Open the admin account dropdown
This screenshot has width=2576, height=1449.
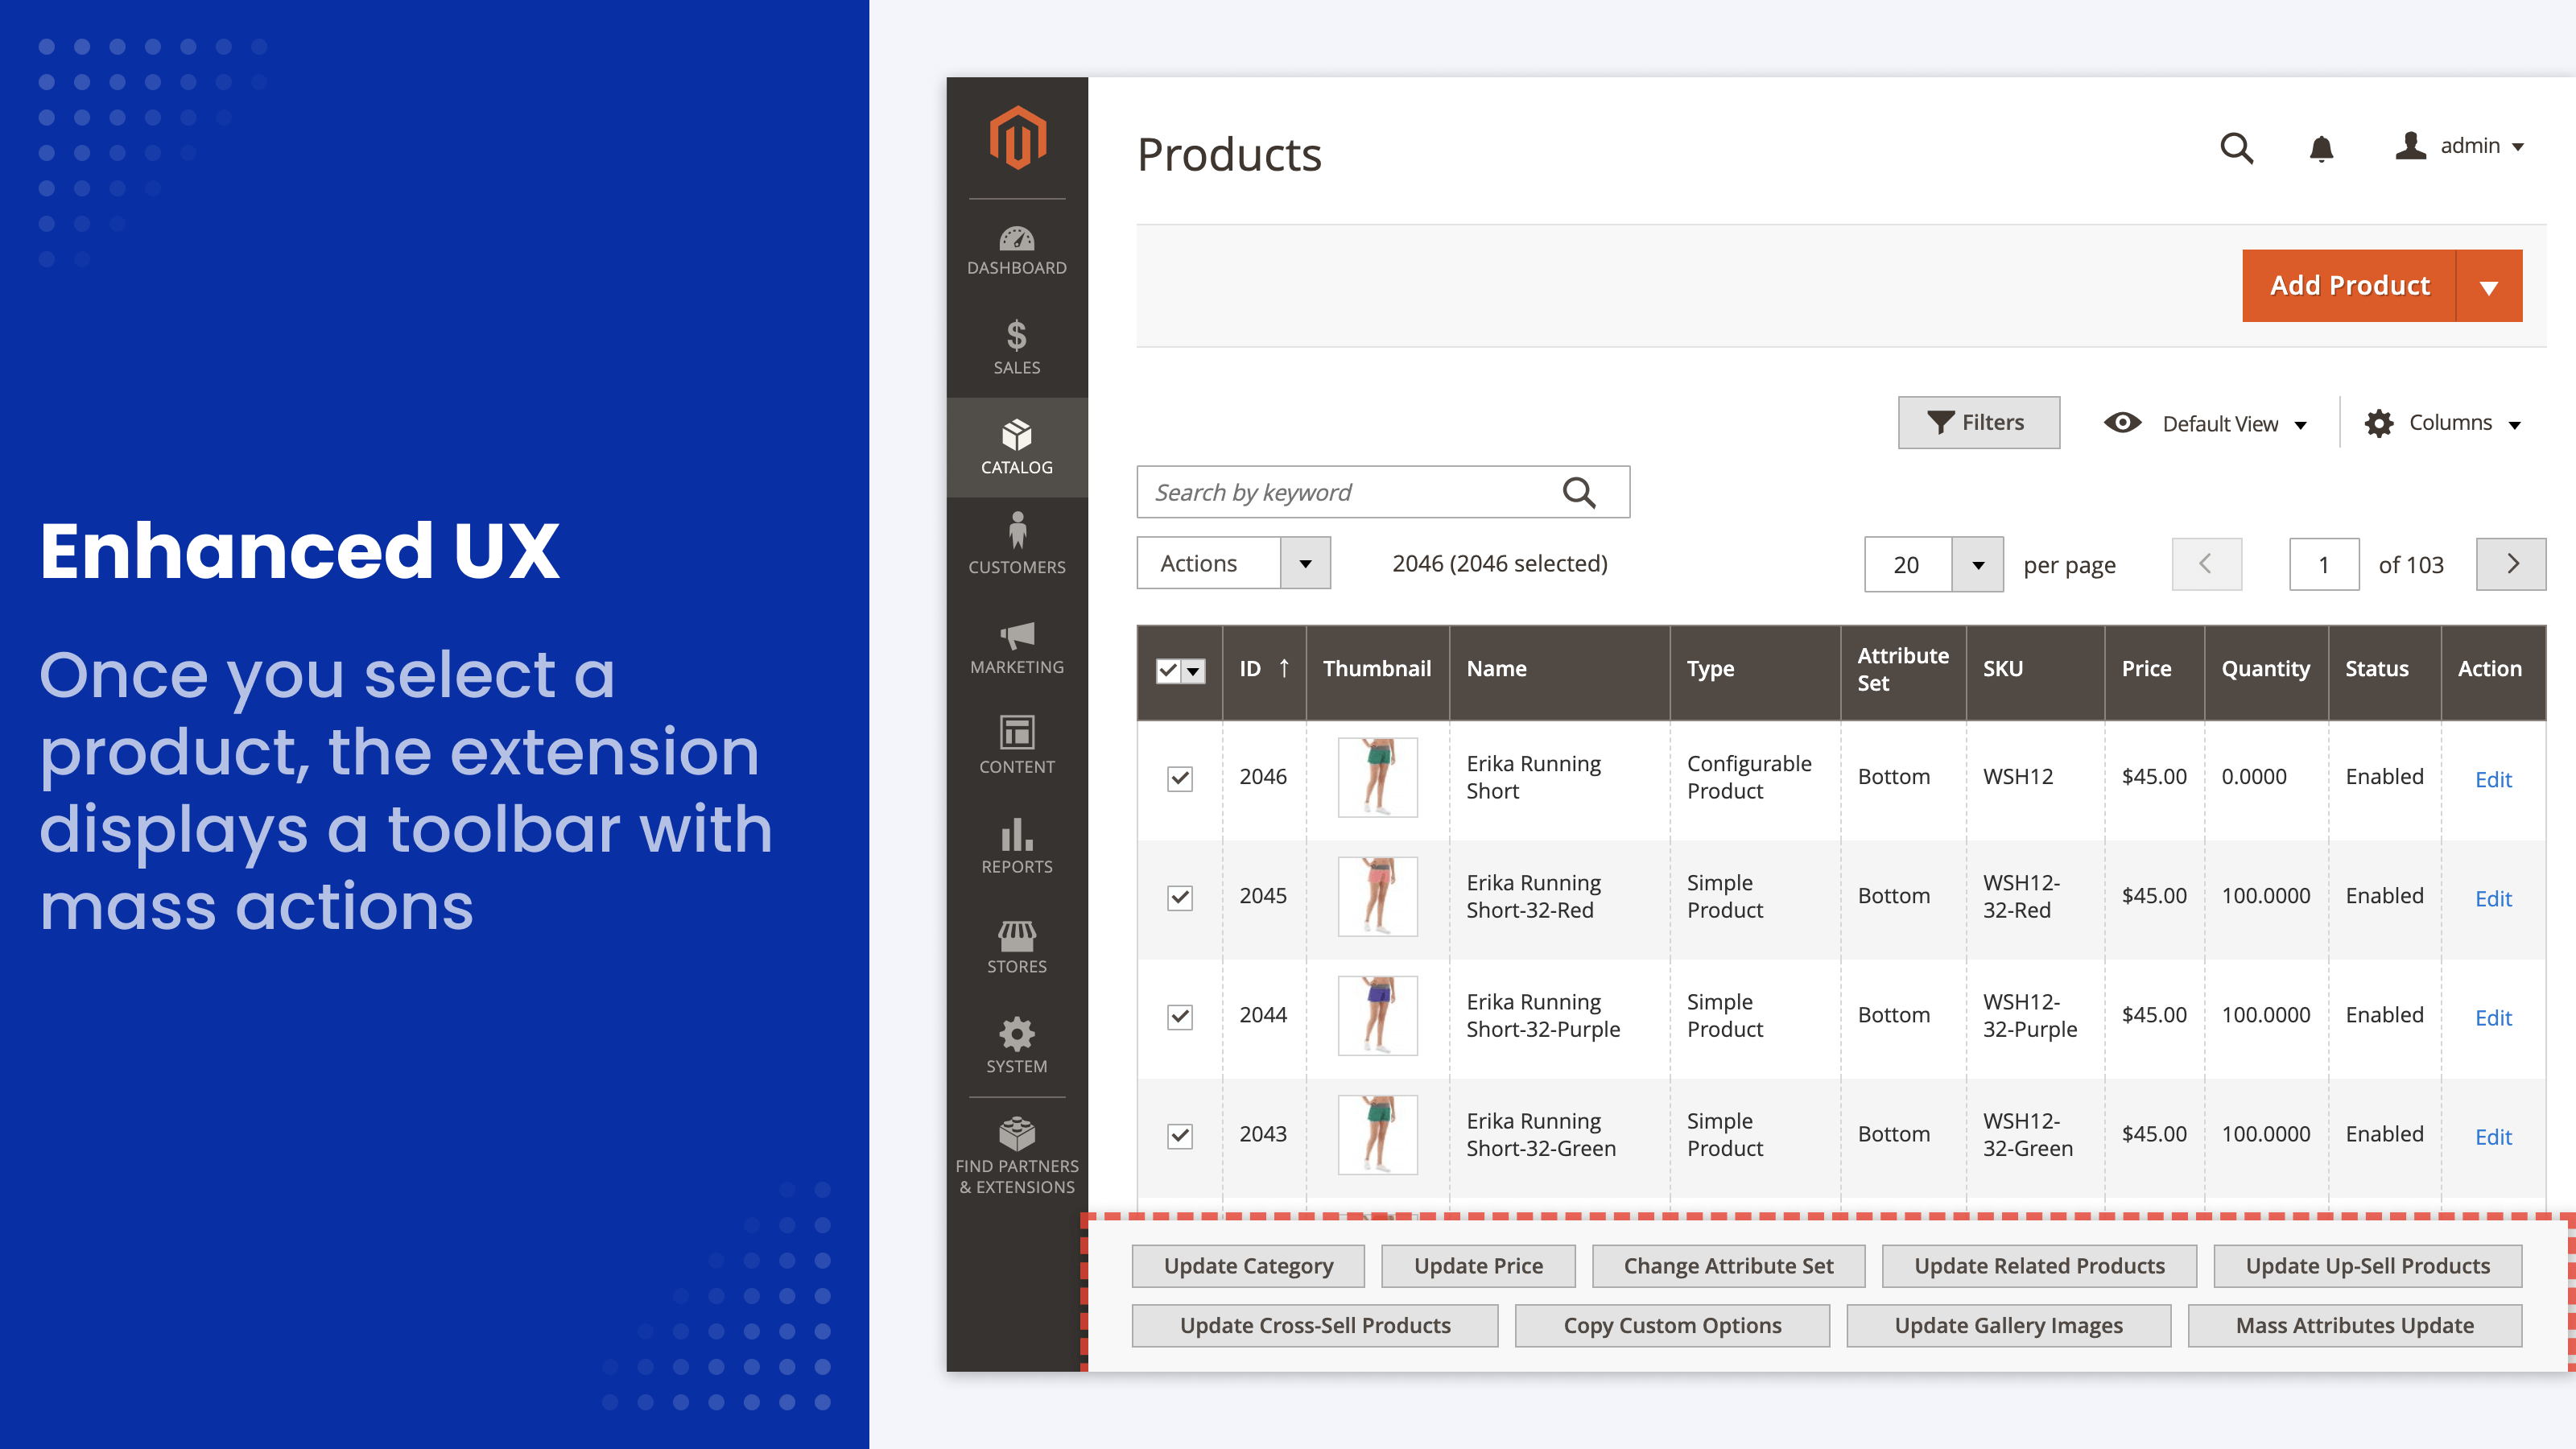pyautogui.click(x=2461, y=146)
